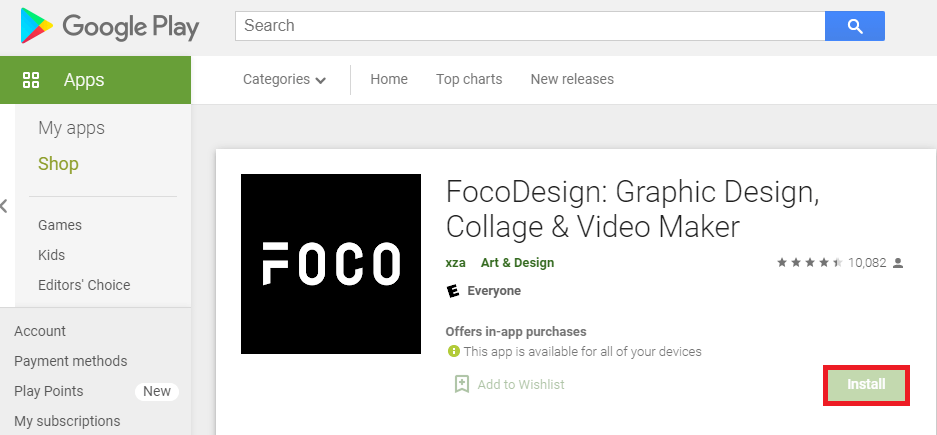Click the Everyone content rating icon
This screenshot has height=435, width=937.
[454, 291]
